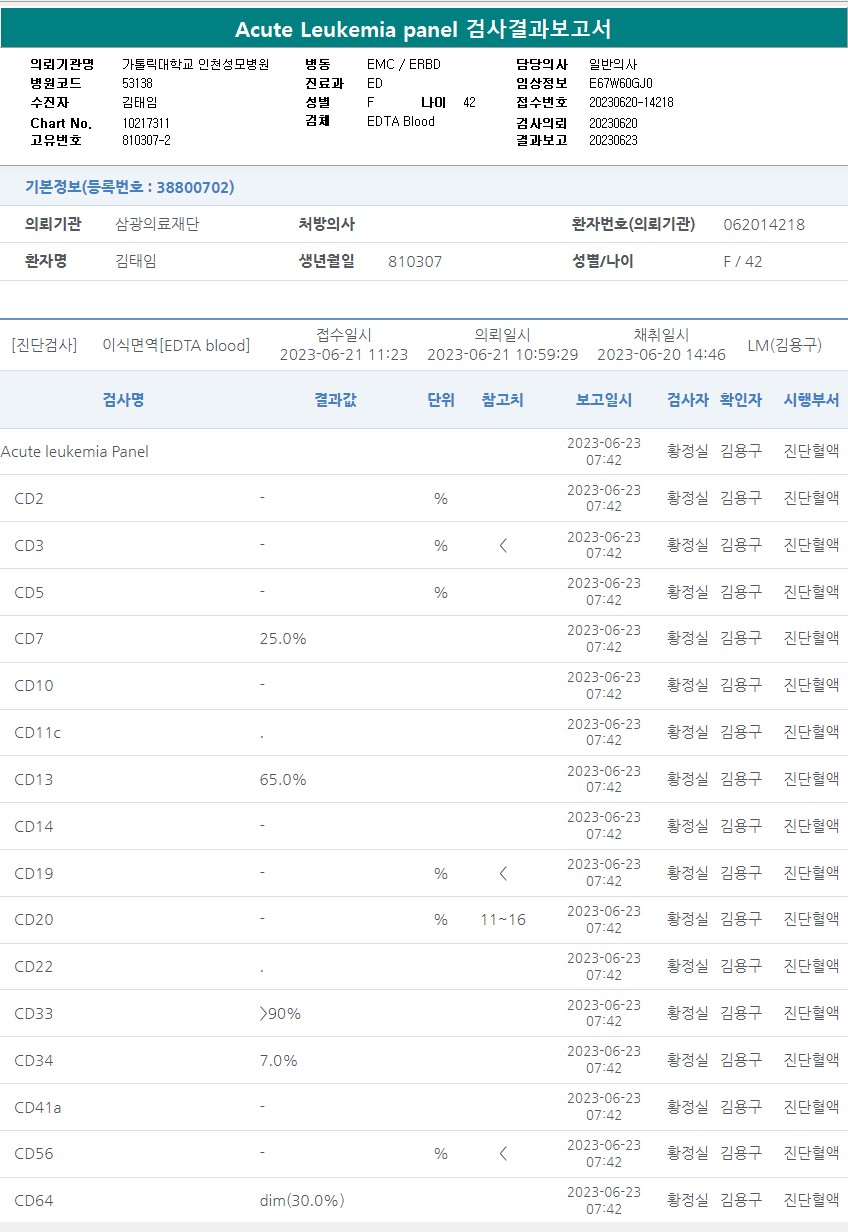Click the 보고일시 column header
Screen dimensions: 848x1232
[x=604, y=400]
